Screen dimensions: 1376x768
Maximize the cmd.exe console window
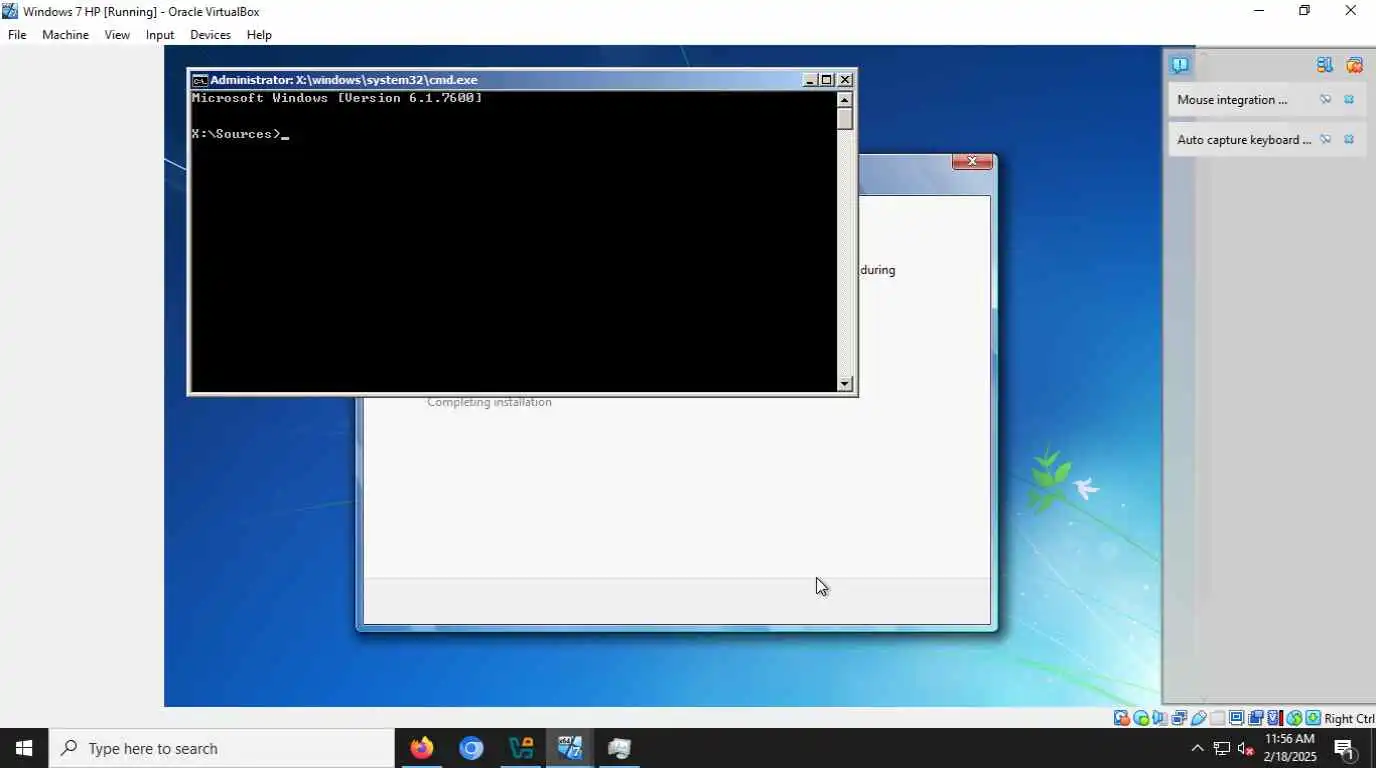tap(827, 80)
